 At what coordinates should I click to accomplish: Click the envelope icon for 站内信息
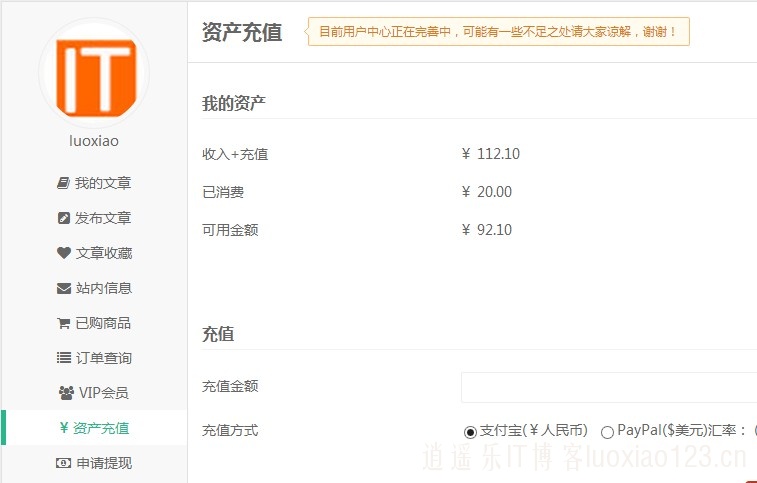click(x=64, y=288)
